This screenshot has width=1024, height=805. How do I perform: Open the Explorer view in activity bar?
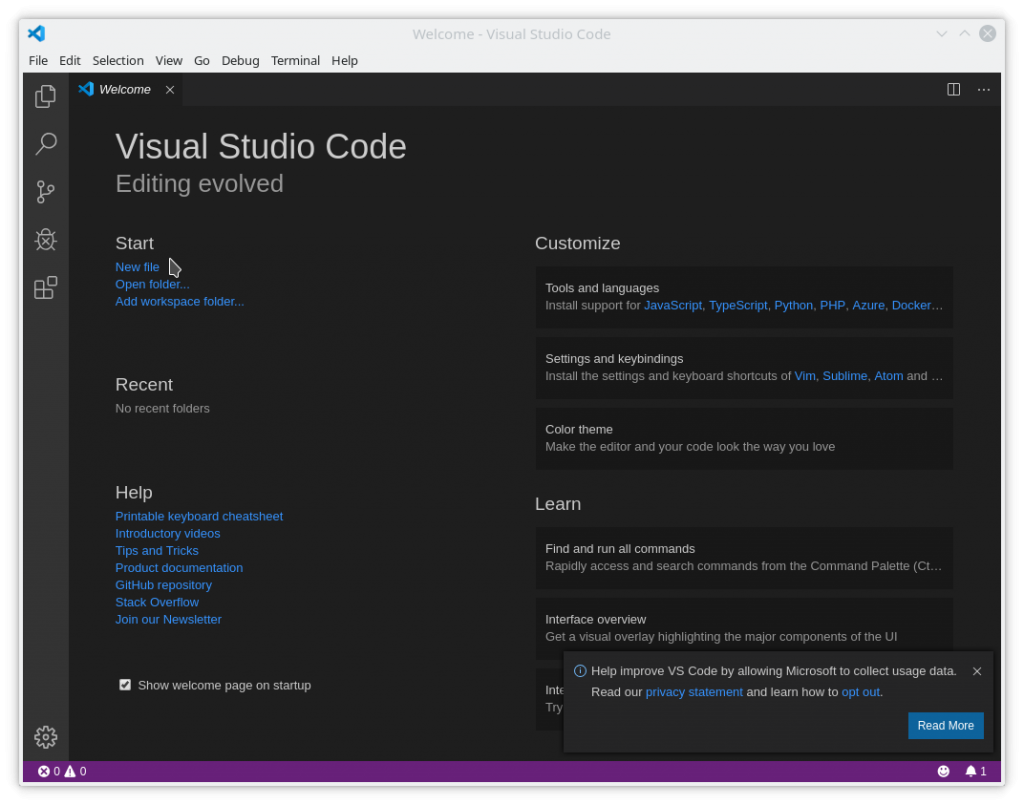46,97
